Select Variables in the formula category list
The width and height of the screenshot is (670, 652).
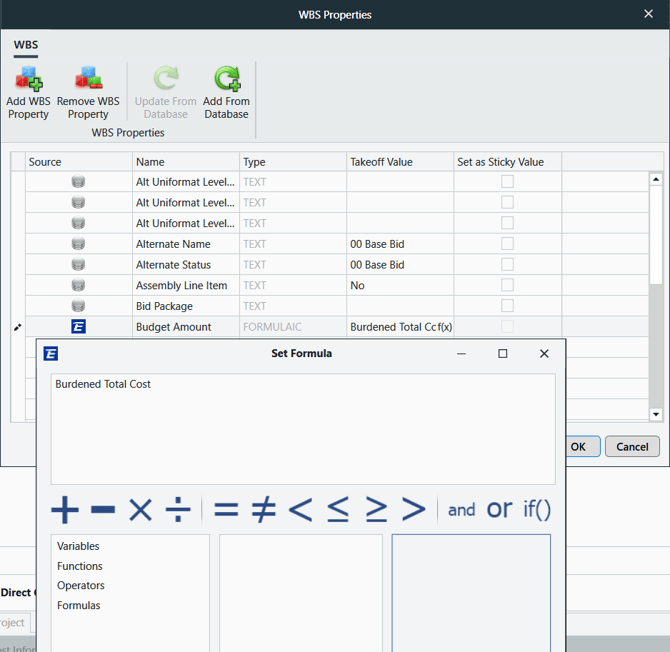(78, 546)
